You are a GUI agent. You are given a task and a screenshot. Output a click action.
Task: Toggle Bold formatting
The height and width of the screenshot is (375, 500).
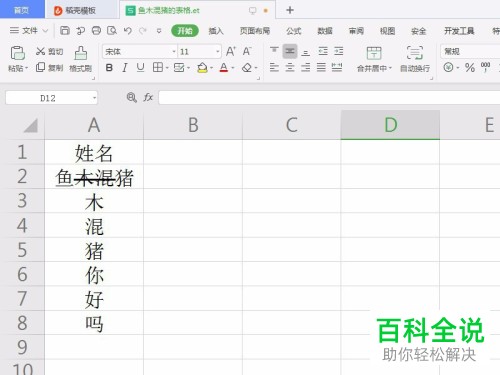109,68
